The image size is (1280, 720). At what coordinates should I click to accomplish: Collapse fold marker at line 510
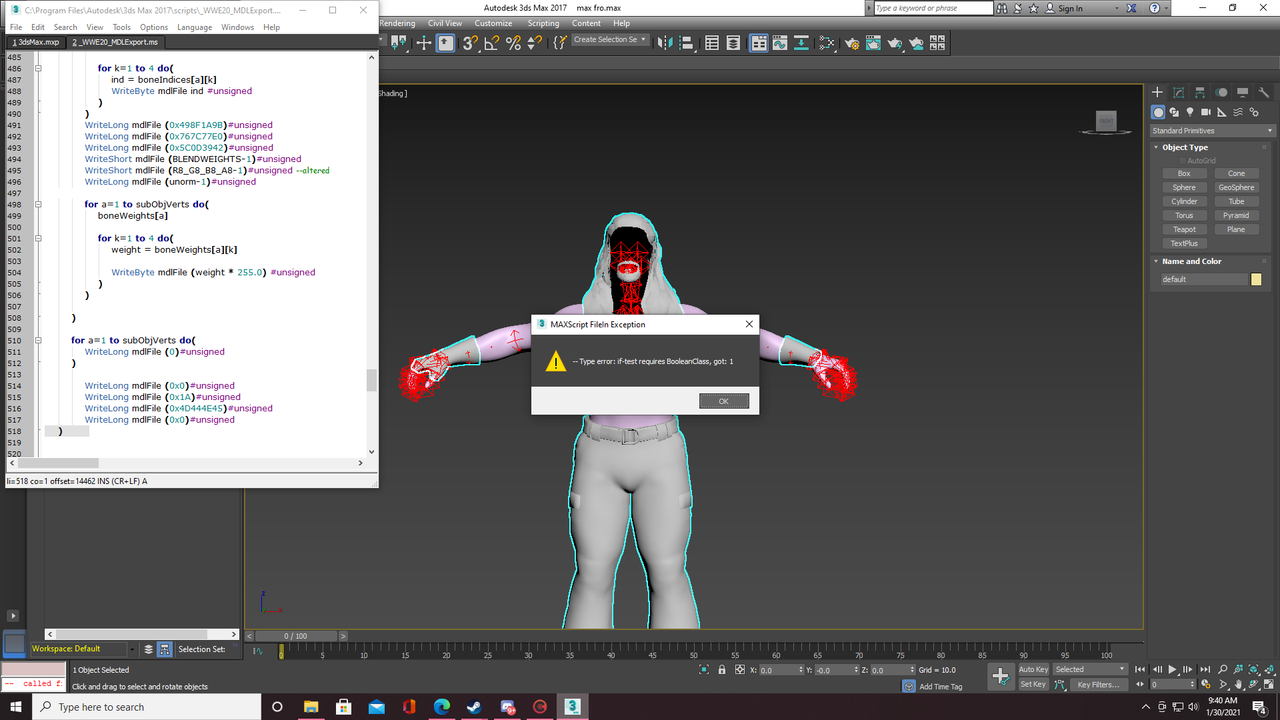point(38,340)
